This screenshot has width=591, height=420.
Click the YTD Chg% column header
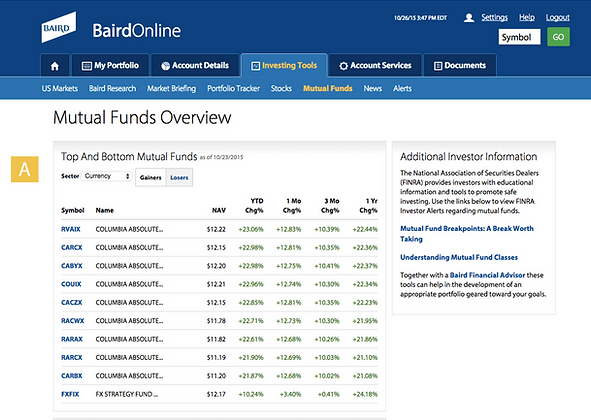pos(254,206)
